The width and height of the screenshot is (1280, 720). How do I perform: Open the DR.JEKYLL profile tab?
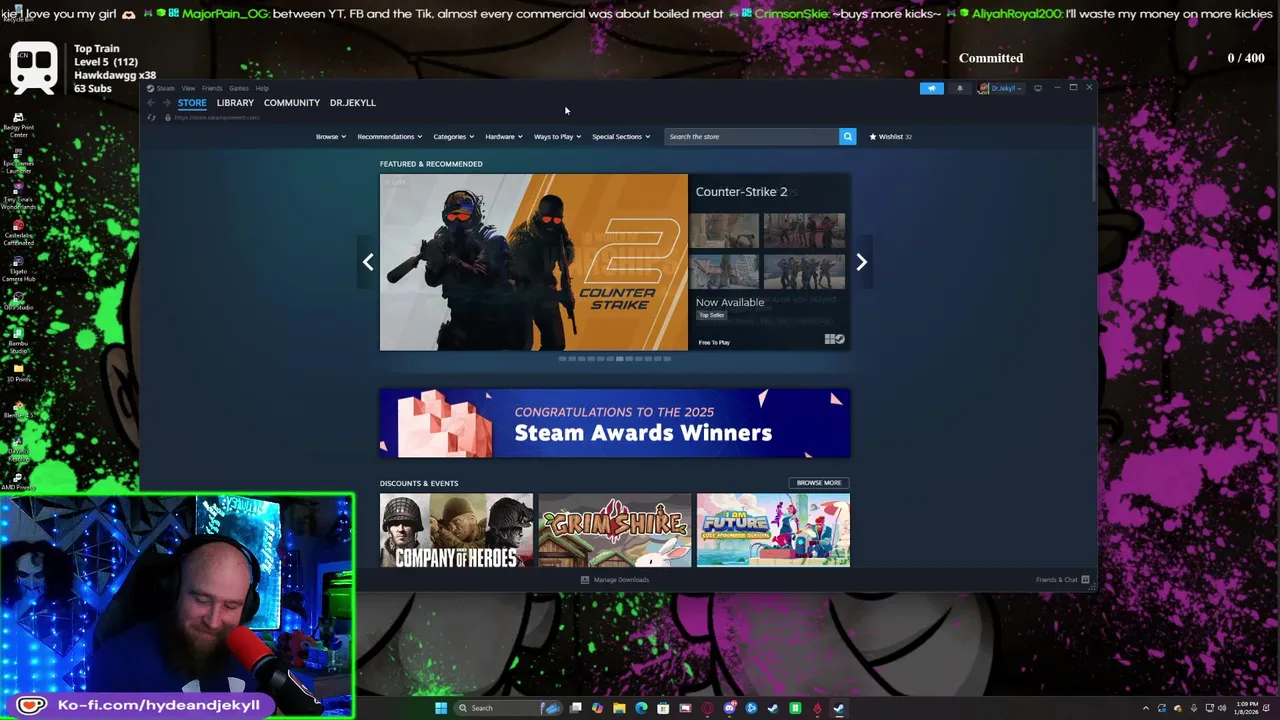[353, 103]
